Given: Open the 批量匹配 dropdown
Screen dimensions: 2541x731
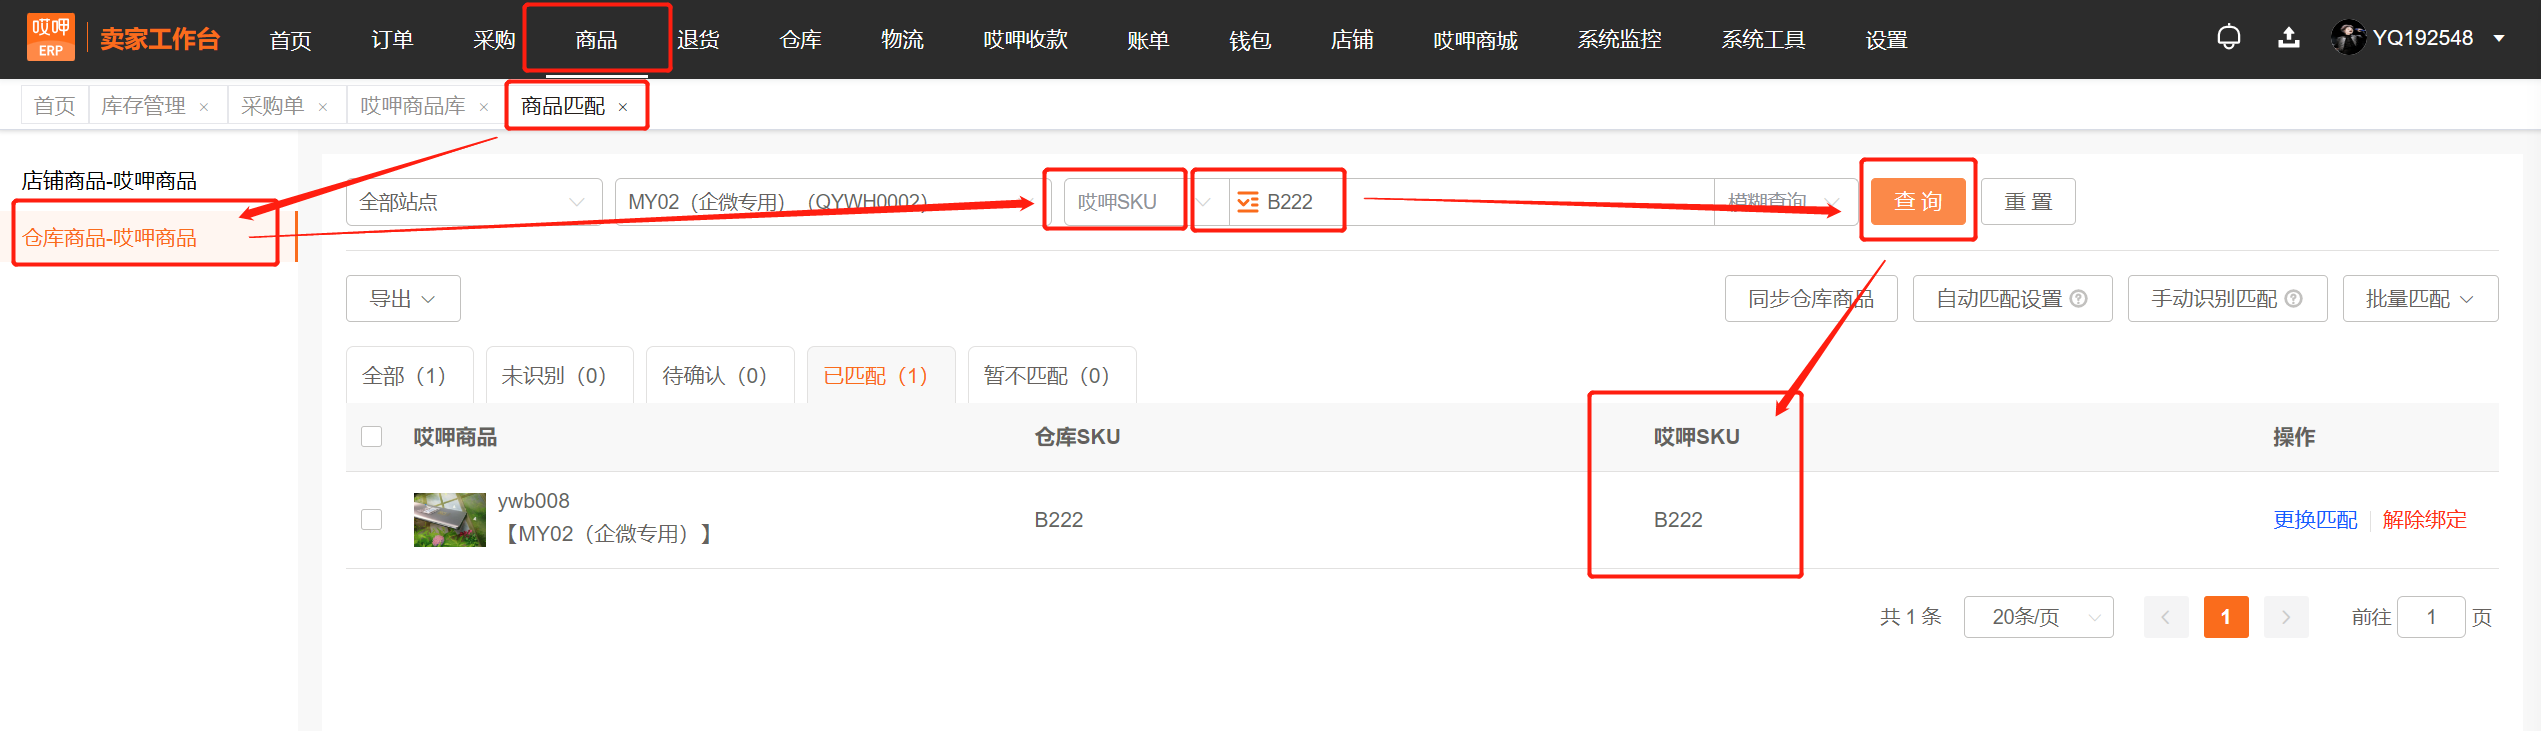Looking at the screenshot, I should (x=2420, y=298).
